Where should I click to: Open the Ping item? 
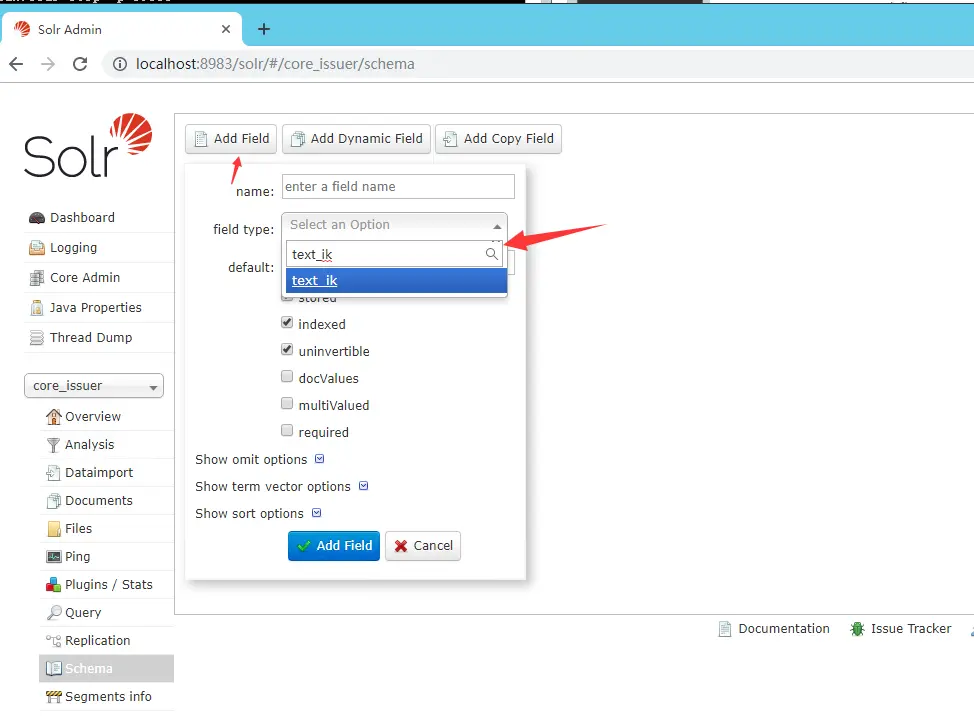77,556
